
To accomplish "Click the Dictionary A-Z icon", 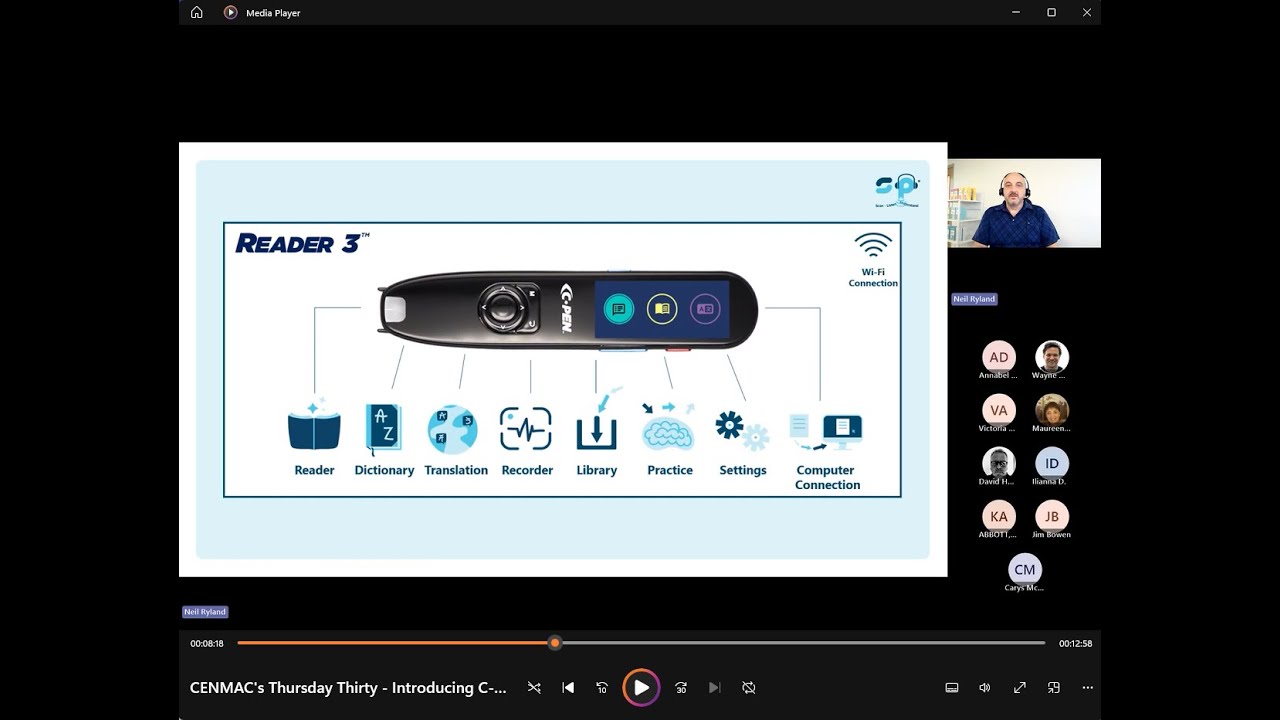I will pyautogui.click(x=384, y=429).
